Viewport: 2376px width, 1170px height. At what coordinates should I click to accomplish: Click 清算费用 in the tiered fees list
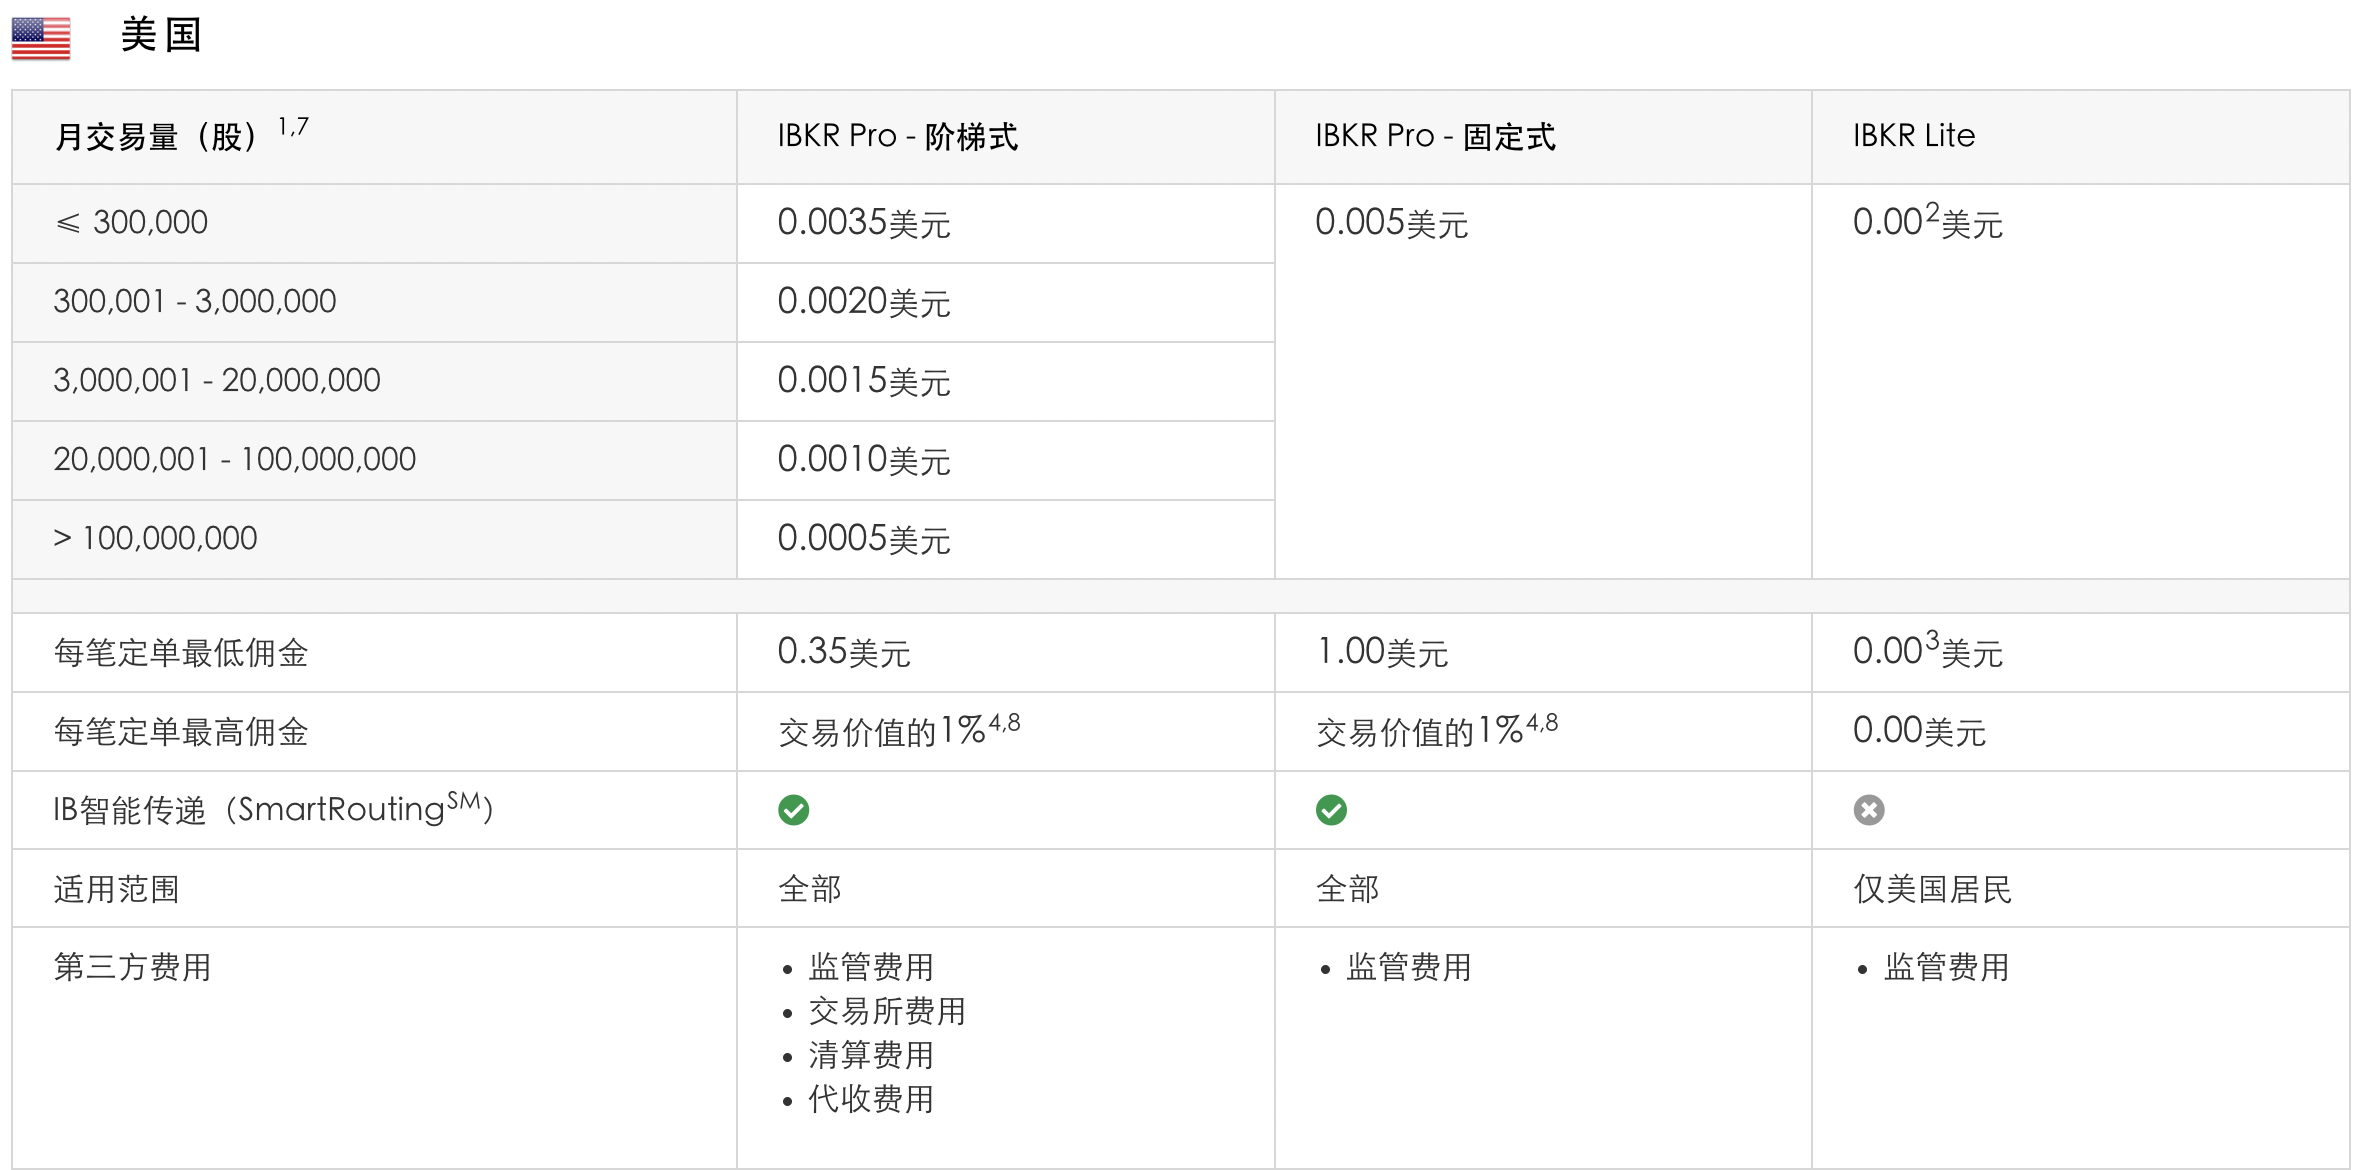871,1055
